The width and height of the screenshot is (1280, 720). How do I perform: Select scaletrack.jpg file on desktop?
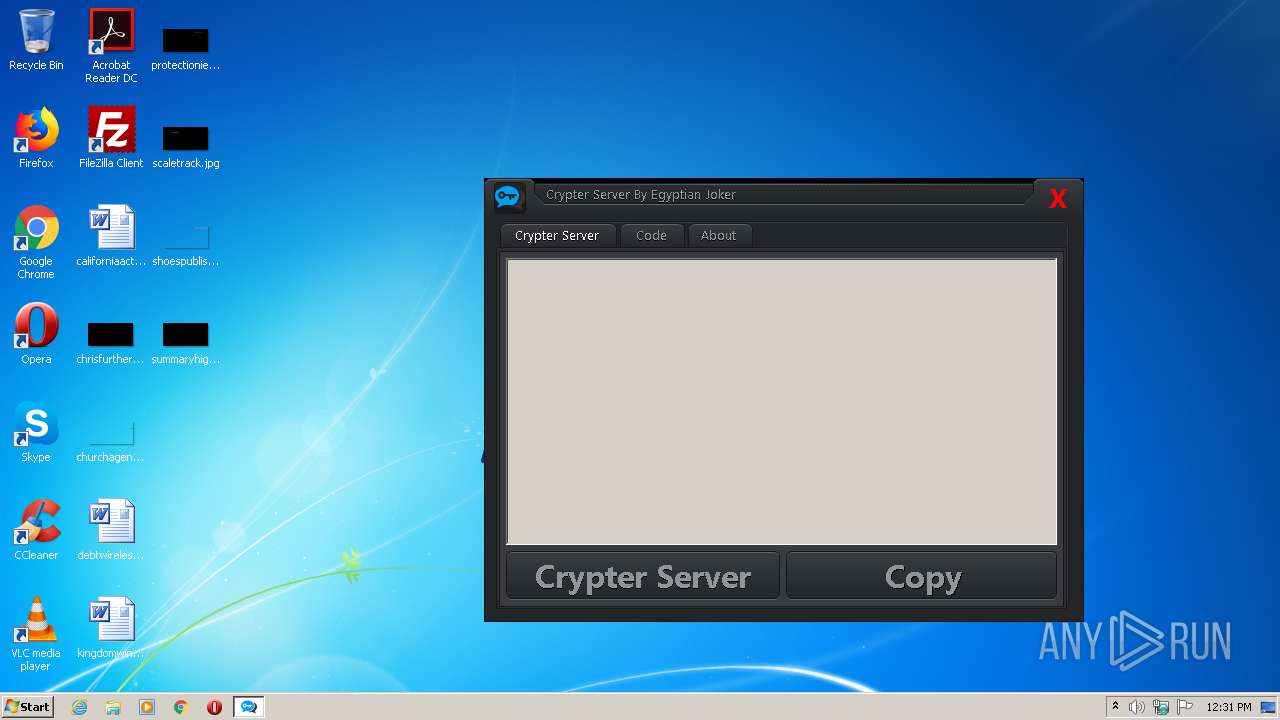pyautogui.click(x=185, y=146)
